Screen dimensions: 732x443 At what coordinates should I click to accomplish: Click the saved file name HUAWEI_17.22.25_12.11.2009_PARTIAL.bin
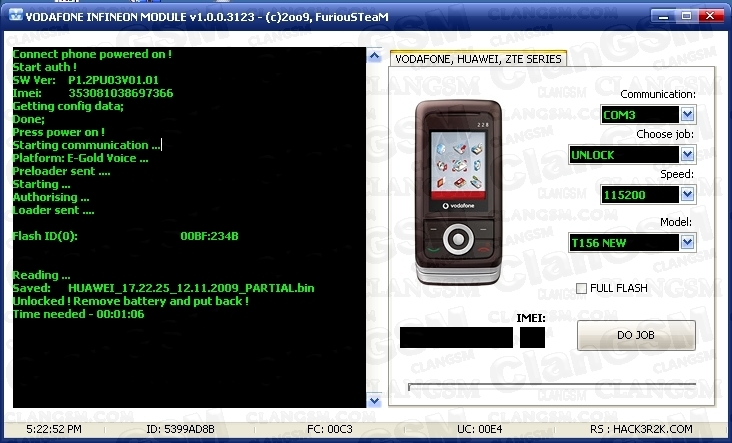coord(191,288)
